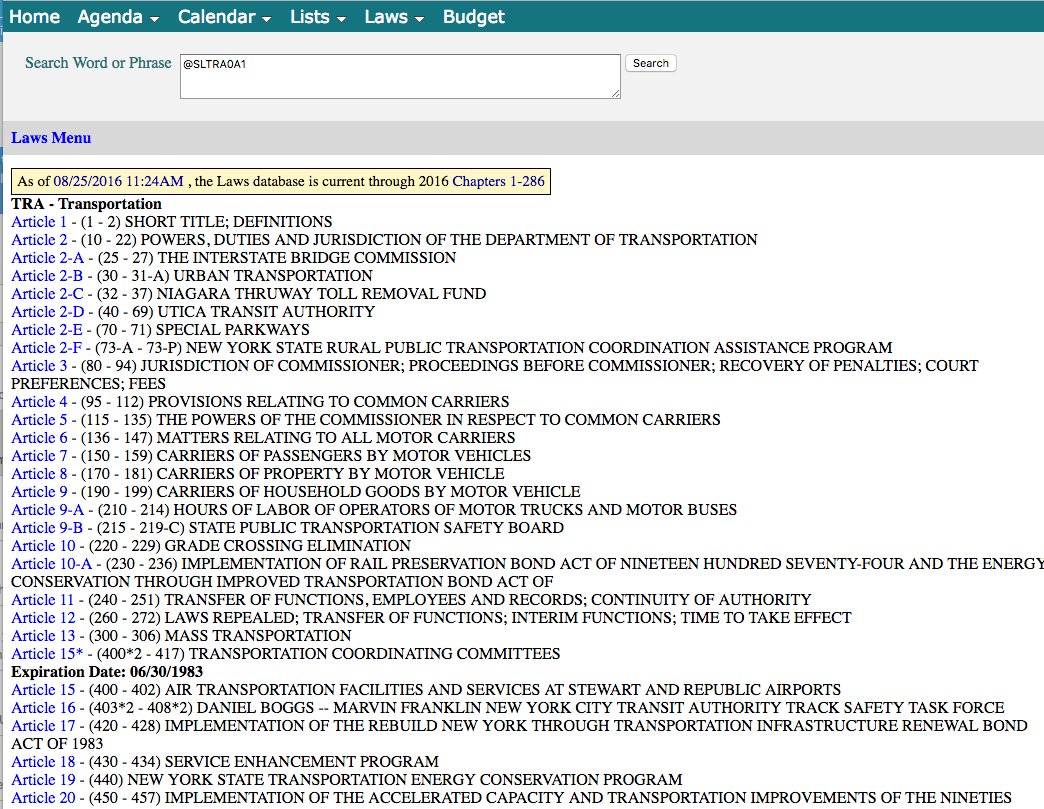Open Article 9-A hours of labor
The width and height of the screenshot is (1044, 809).
pyautogui.click(x=47, y=509)
